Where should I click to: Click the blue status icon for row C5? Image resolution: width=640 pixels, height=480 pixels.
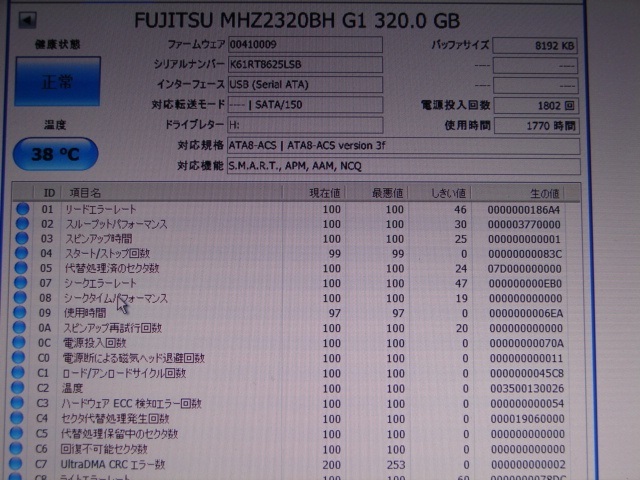(x=17, y=433)
